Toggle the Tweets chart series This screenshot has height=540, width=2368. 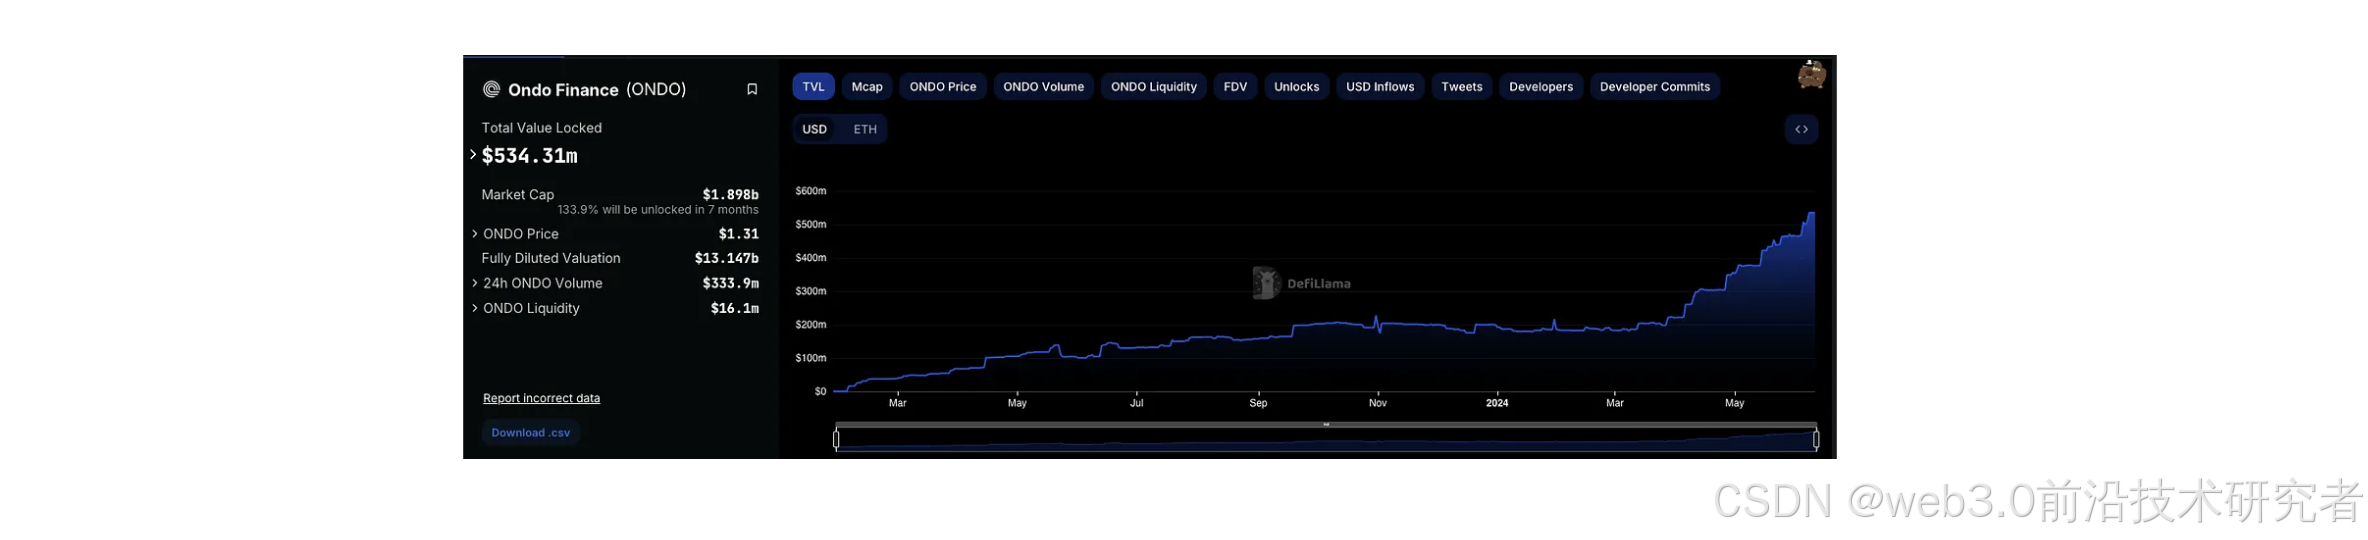(x=1461, y=87)
